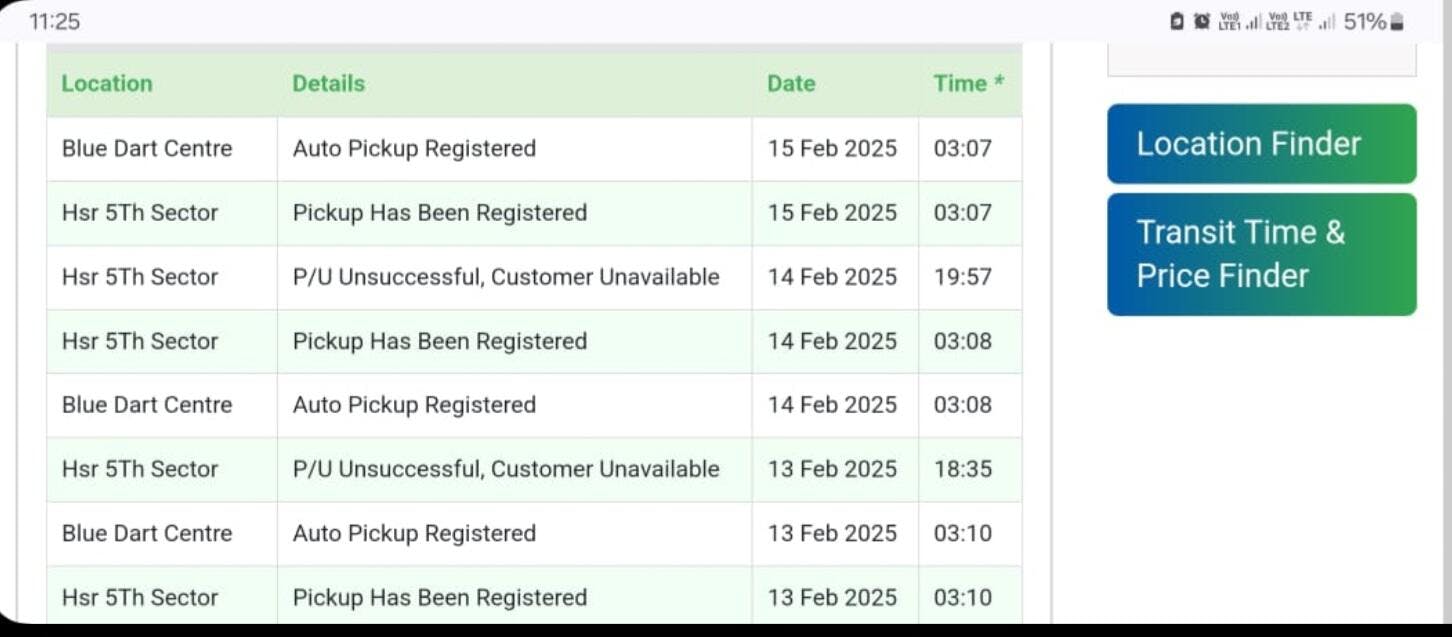Tap the alarm clock status icon

tap(1202, 22)
